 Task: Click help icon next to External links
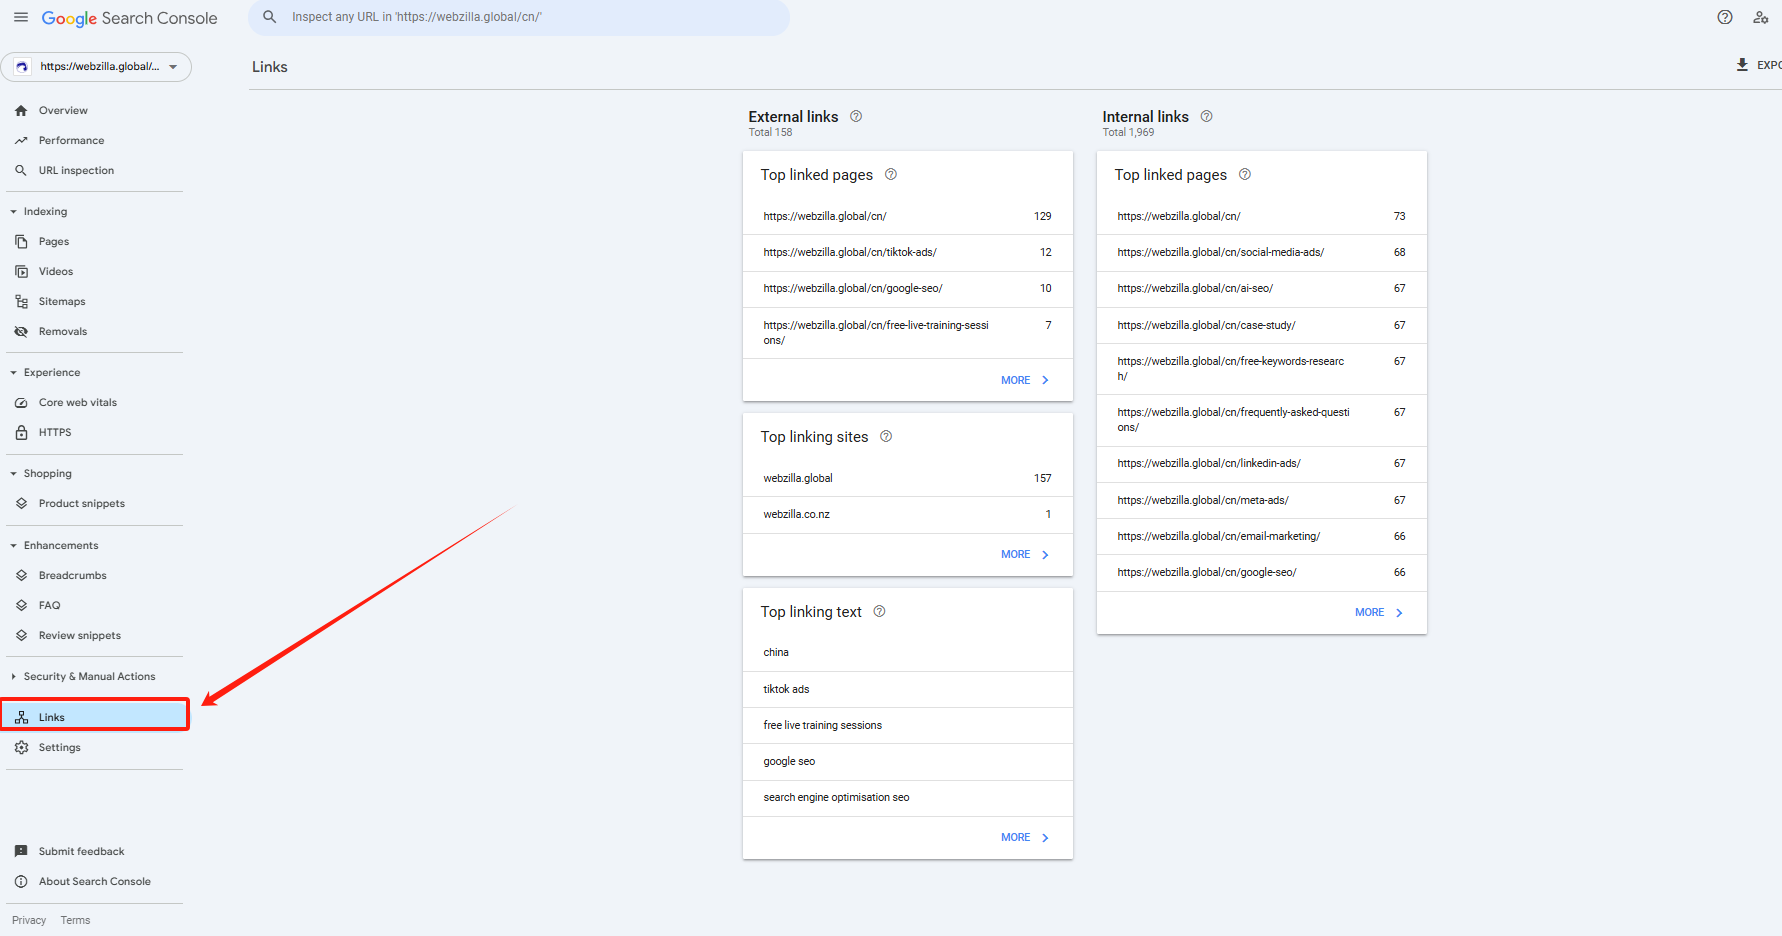coord(856,116)
